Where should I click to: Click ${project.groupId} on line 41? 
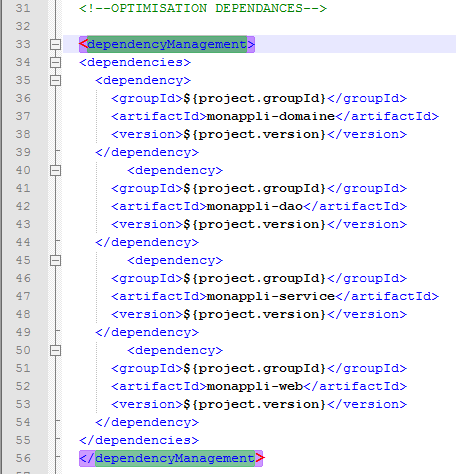tap(255, 188)
